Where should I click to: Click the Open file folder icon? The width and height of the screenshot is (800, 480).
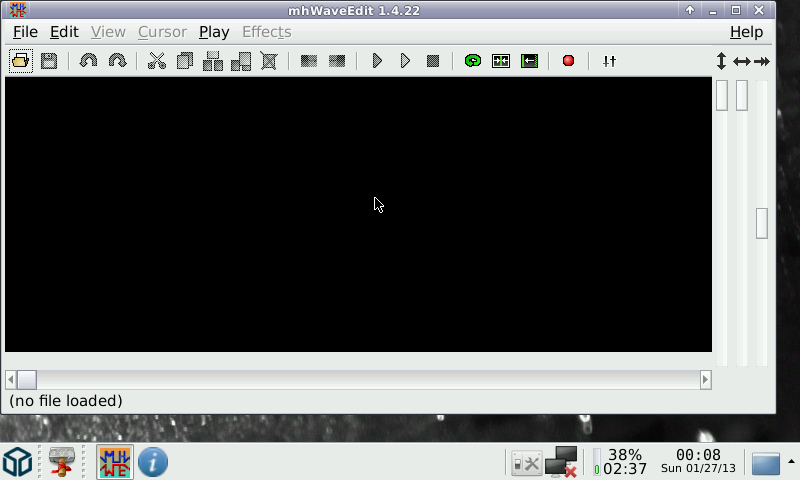point(20,61)
